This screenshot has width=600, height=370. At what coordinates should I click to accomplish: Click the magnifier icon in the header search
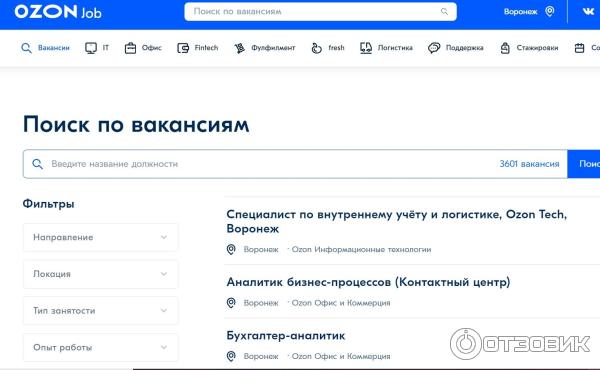pos(444,11)
